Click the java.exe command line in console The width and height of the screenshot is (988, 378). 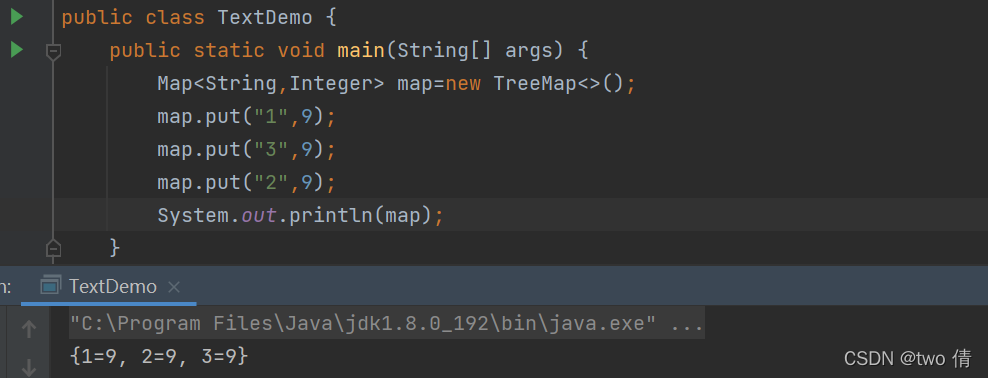click(x=386, y=324)
